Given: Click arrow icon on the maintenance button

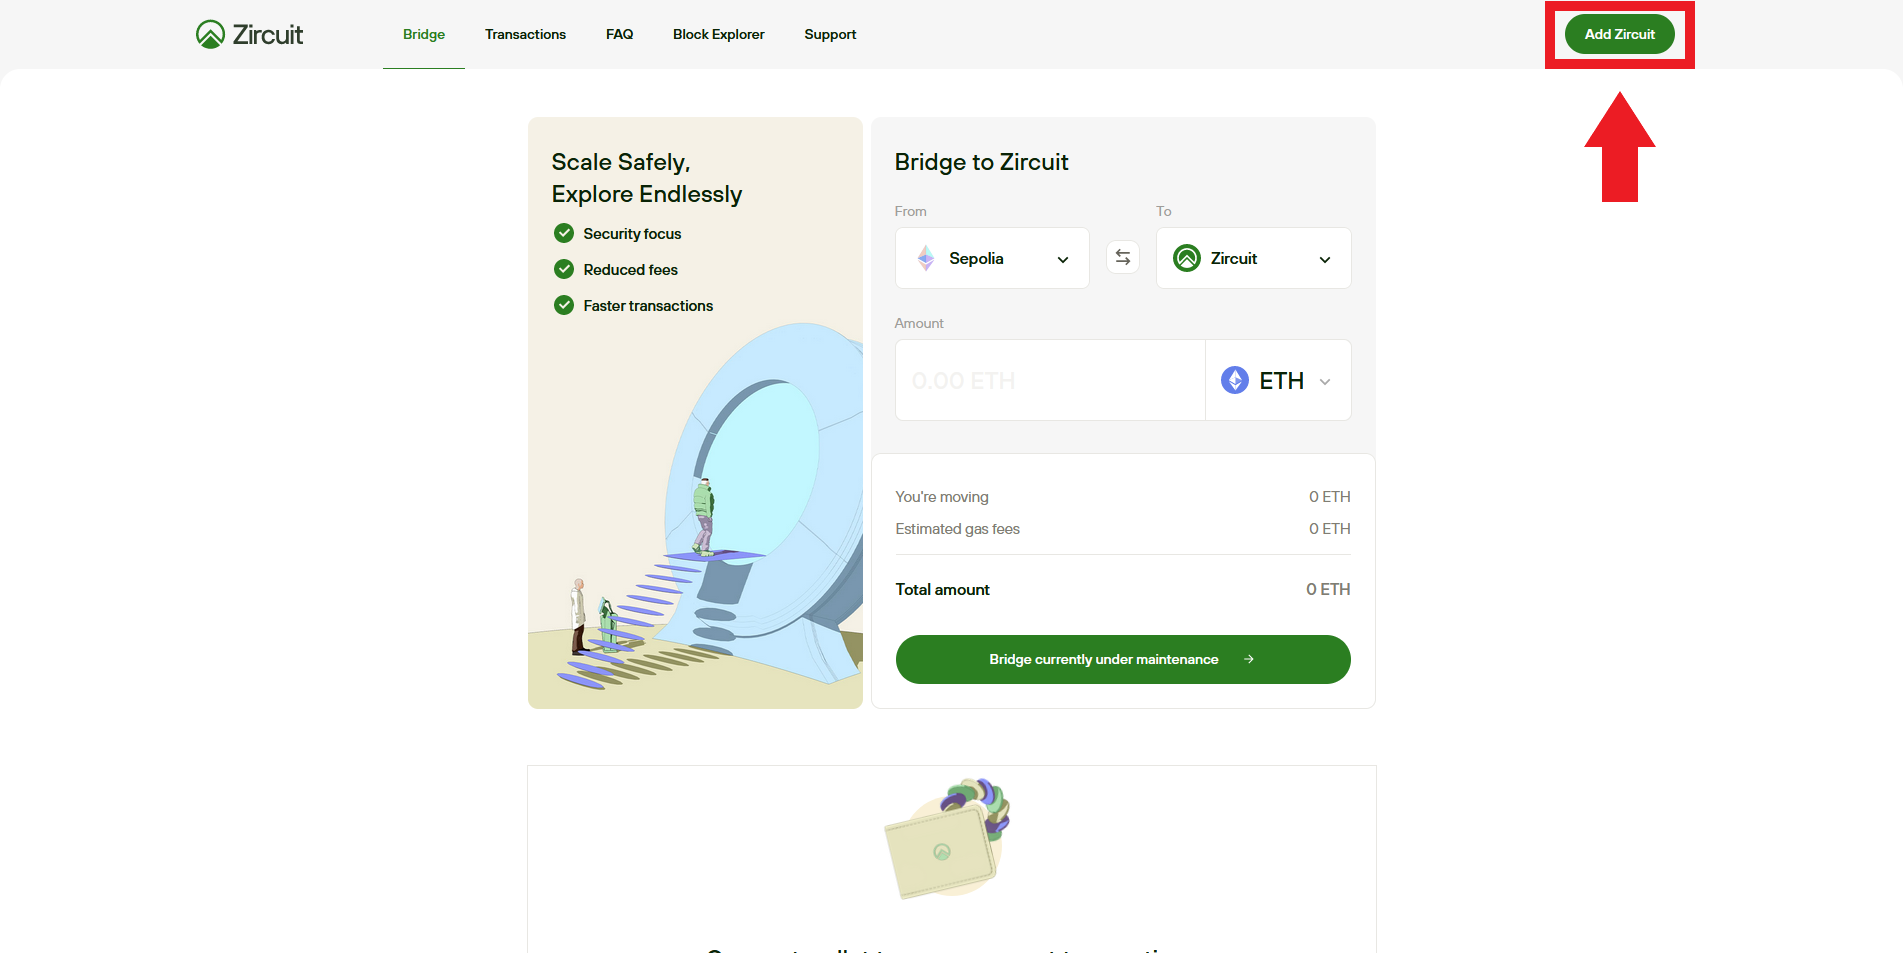Looking at the screenshot, I should pyautogui.click(x=1249, y=659).
